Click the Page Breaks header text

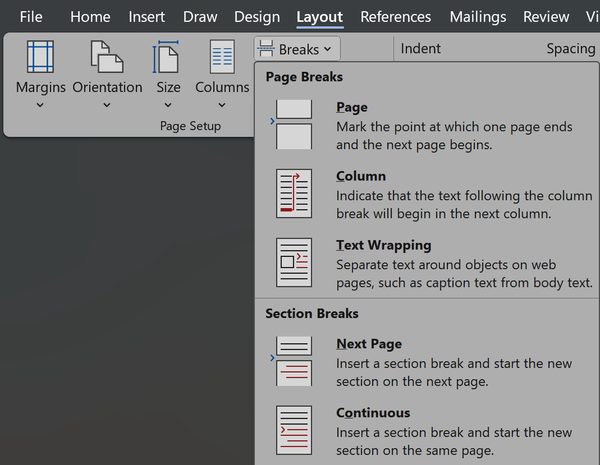click(x=304, y=77)
